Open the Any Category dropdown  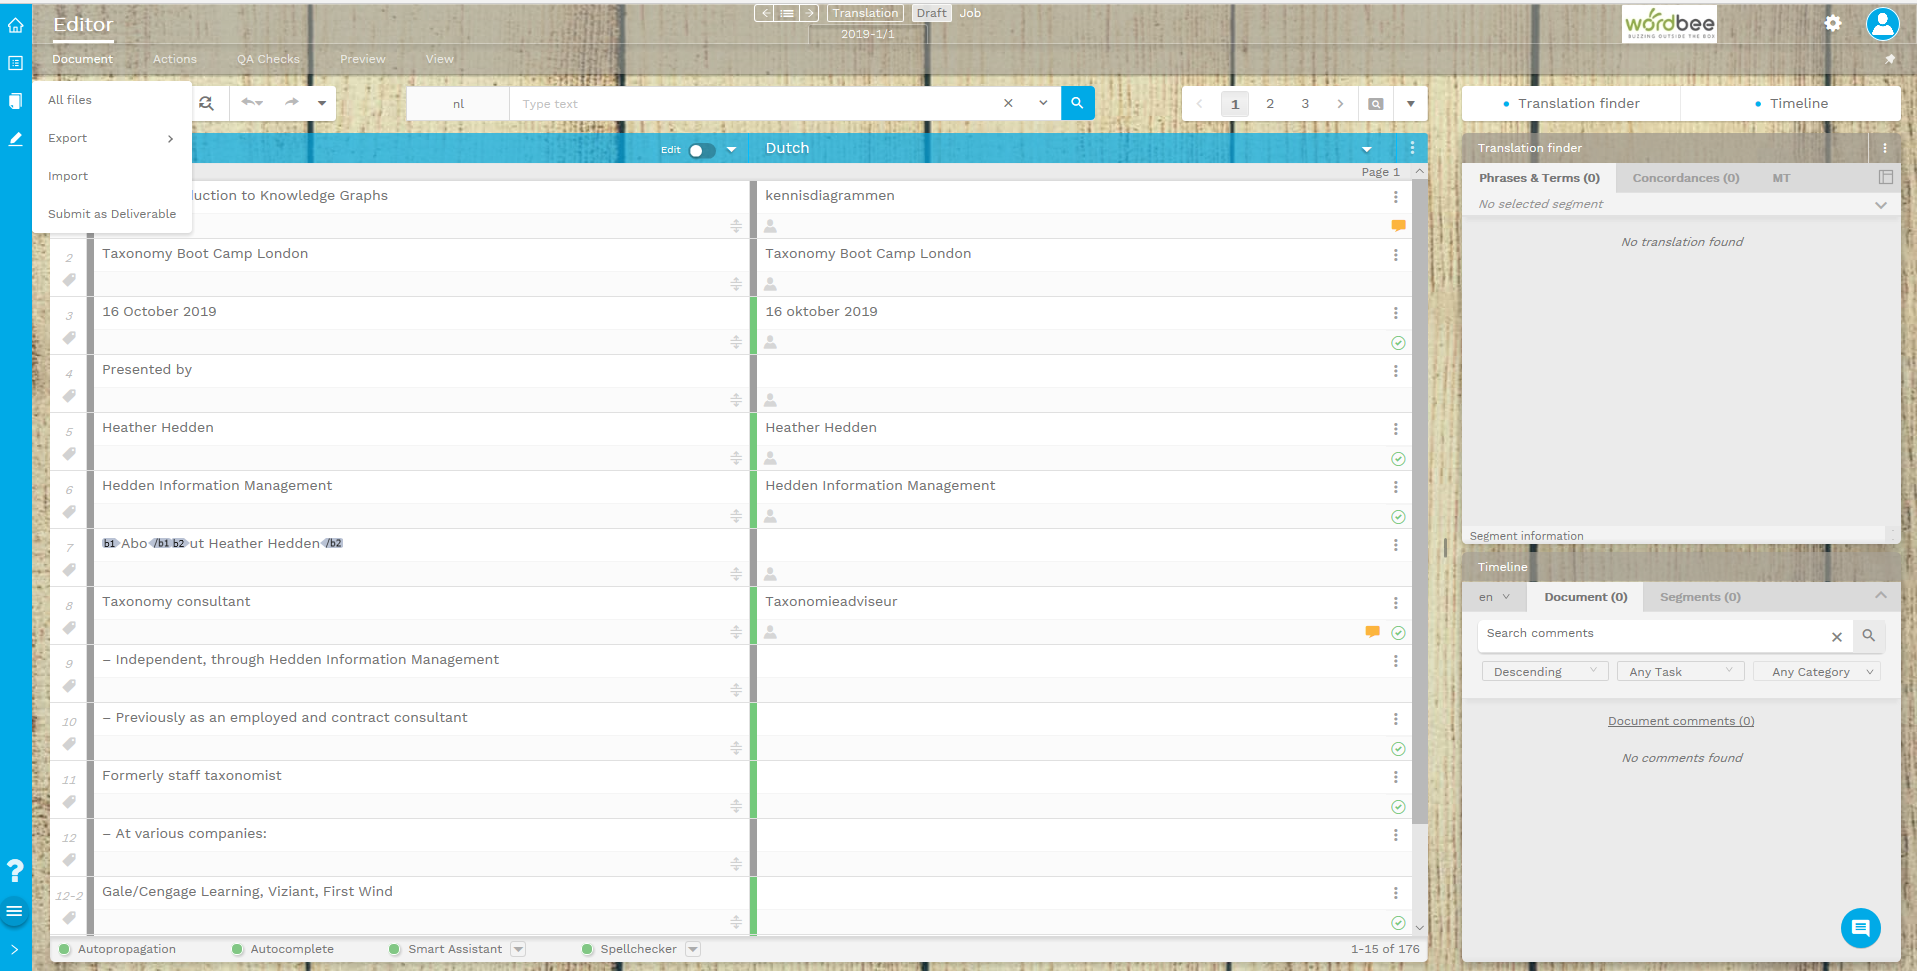click(x=1817, y=672)
